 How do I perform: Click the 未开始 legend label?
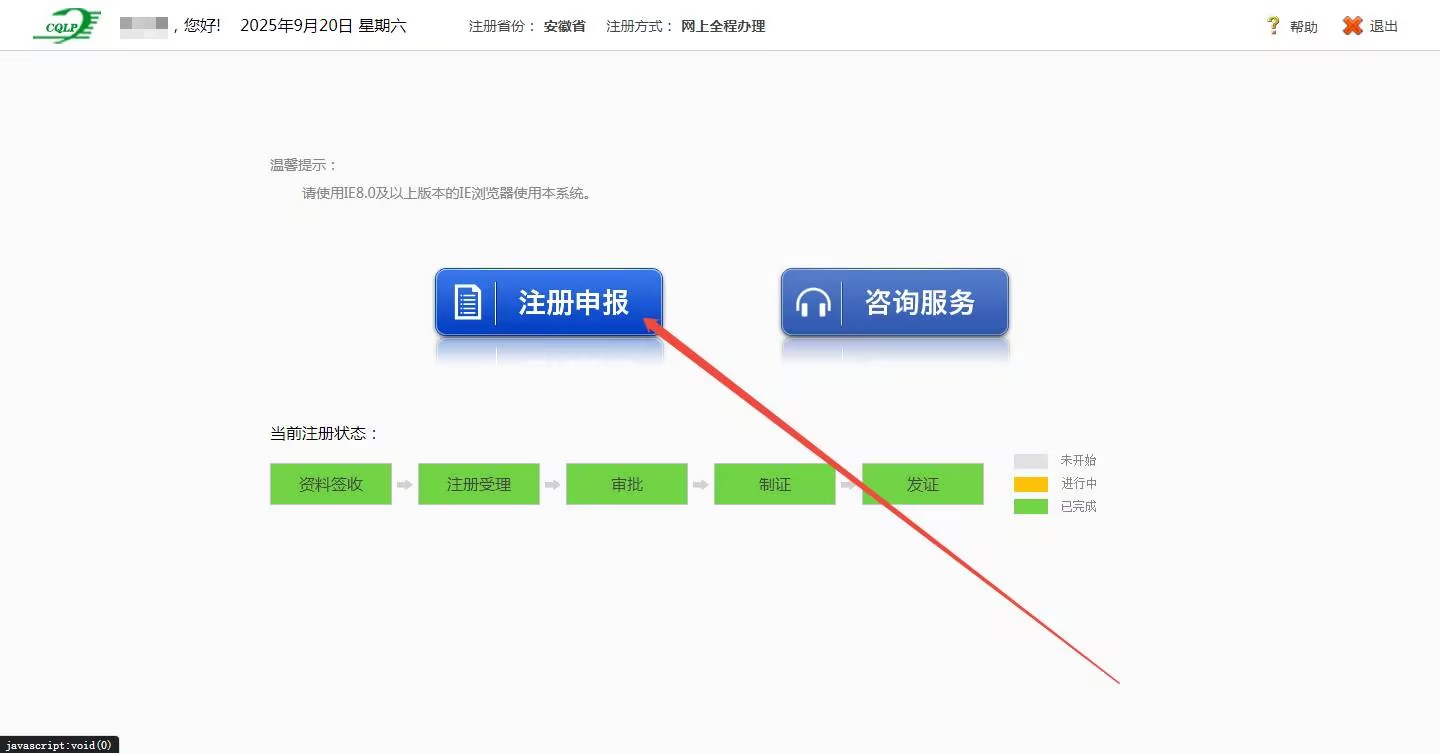(1078, 461)
